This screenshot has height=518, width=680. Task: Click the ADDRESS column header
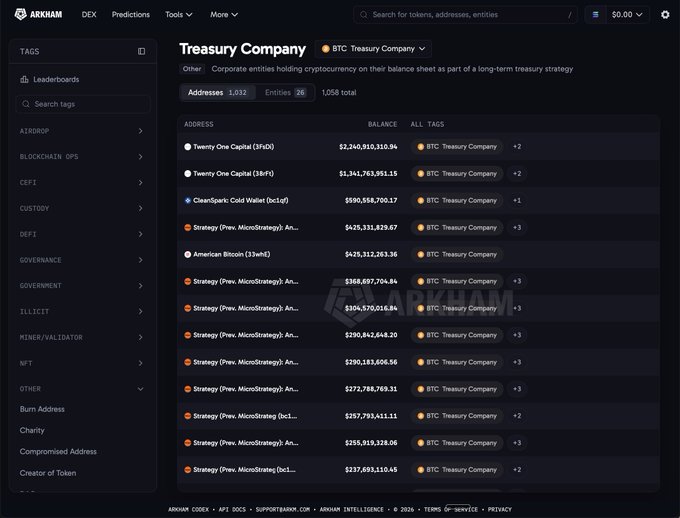(199, 125)
